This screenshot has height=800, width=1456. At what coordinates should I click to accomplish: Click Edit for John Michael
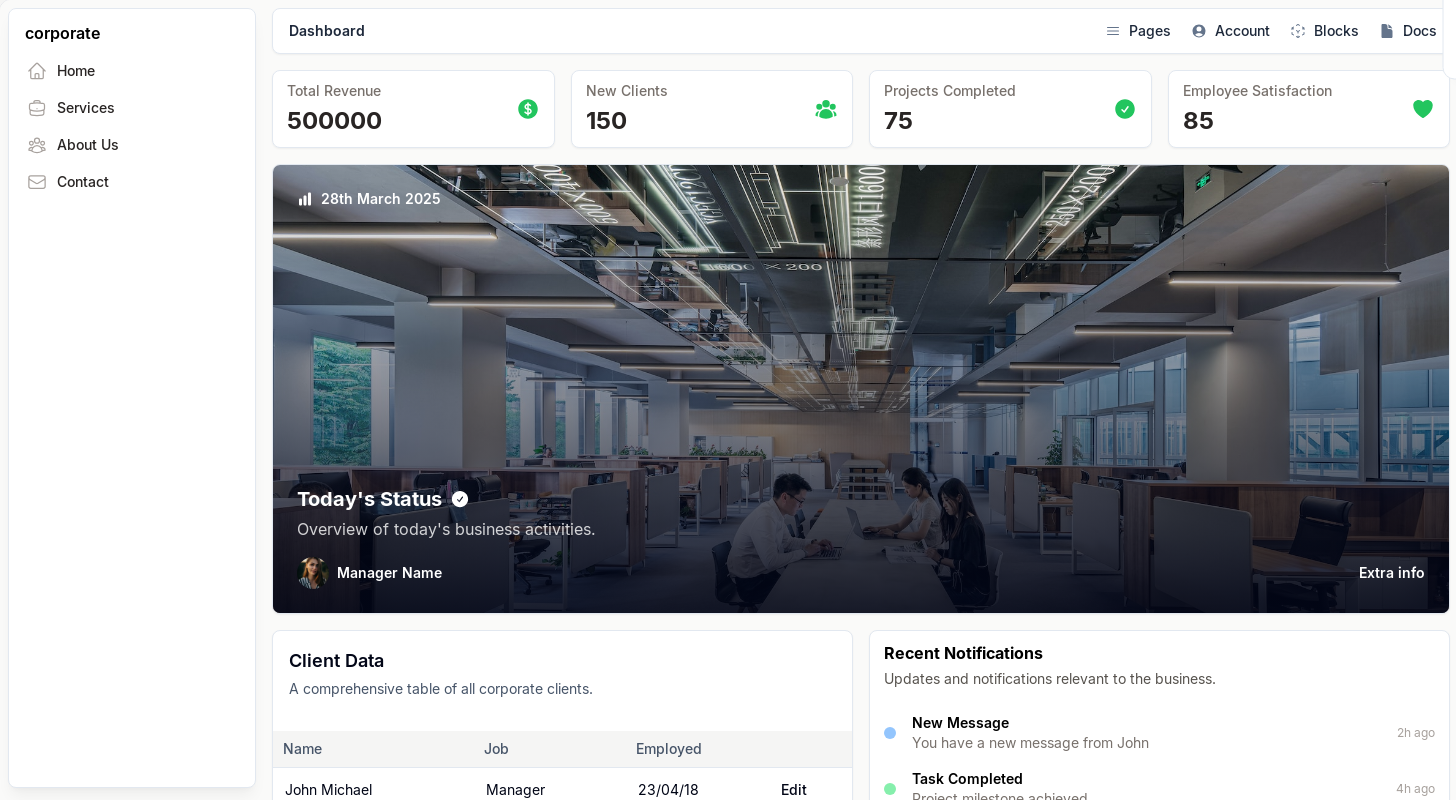(794, 790)
